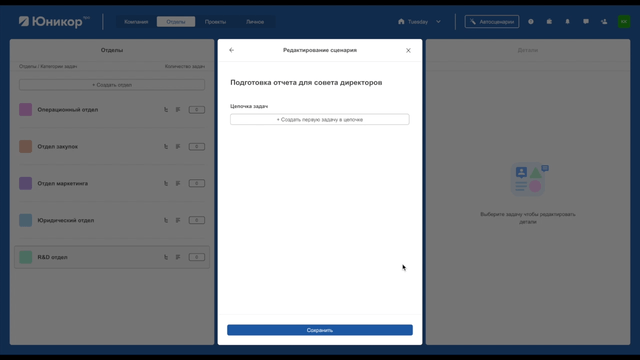Click list view icon for Отдел маркетинга
Screen dimensions: 640x360
pos(178,183)
